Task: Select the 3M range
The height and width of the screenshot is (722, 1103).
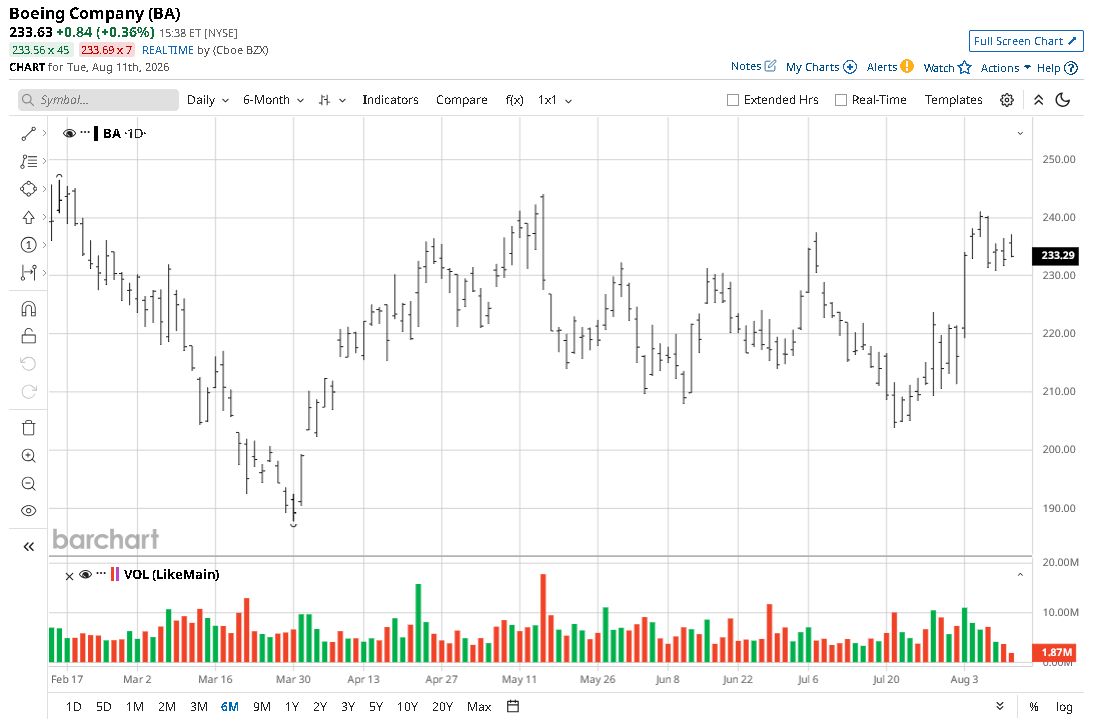Action: (x=199, y=707)
